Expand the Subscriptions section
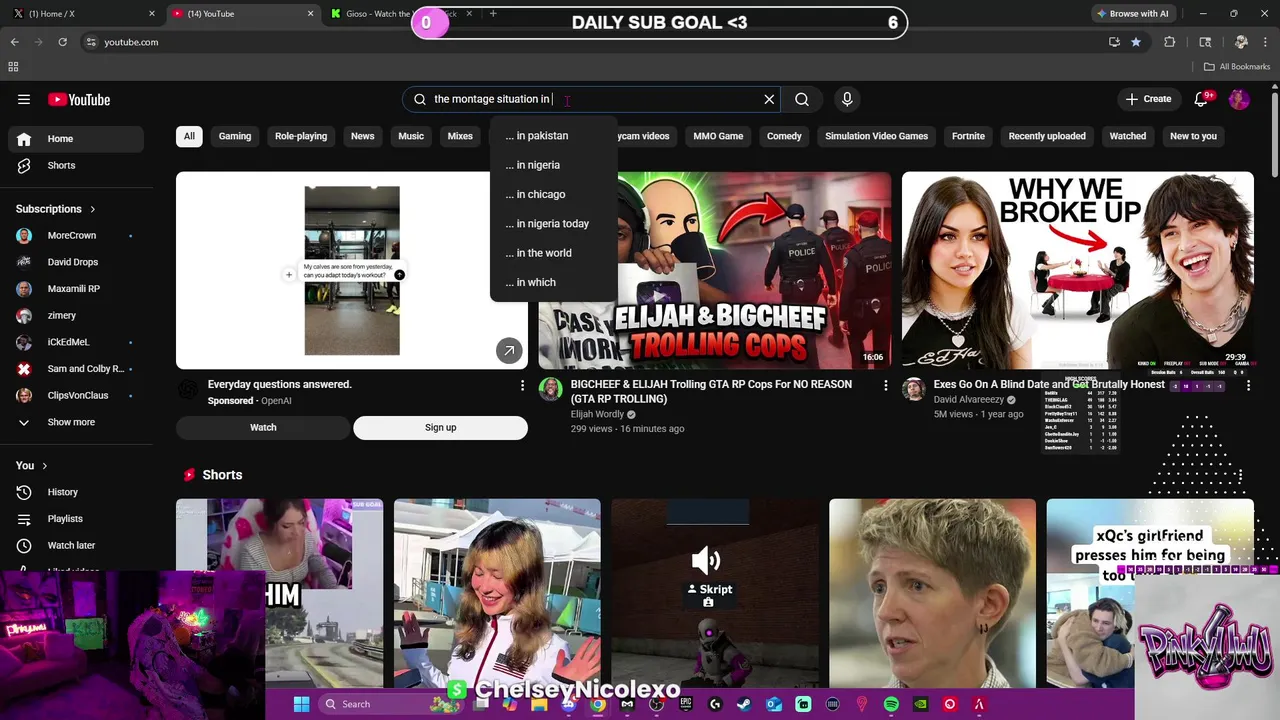This screenshot has height=720, width=1280. 56,209
